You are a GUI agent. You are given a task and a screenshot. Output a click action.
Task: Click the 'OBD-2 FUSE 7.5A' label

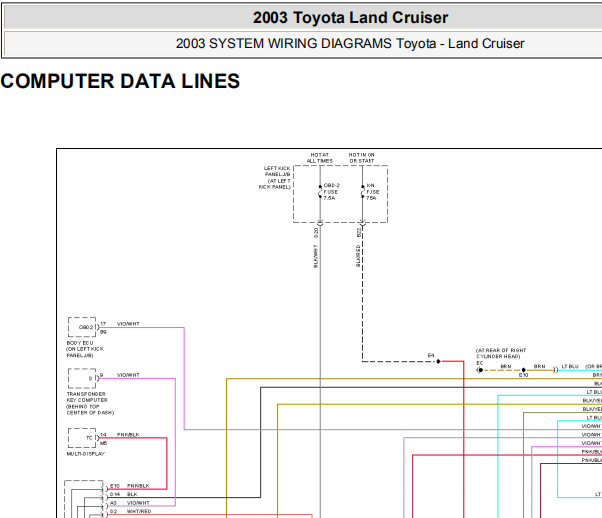(331, 192)
